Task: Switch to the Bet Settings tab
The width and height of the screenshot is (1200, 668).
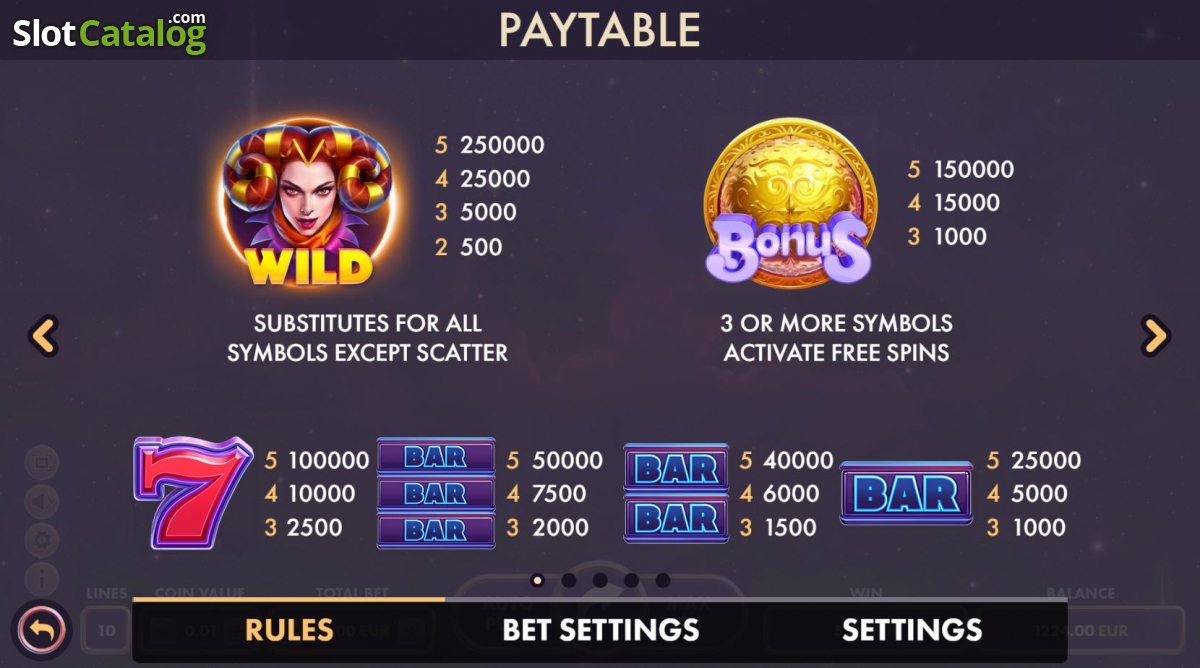Action: coord(600,630)
